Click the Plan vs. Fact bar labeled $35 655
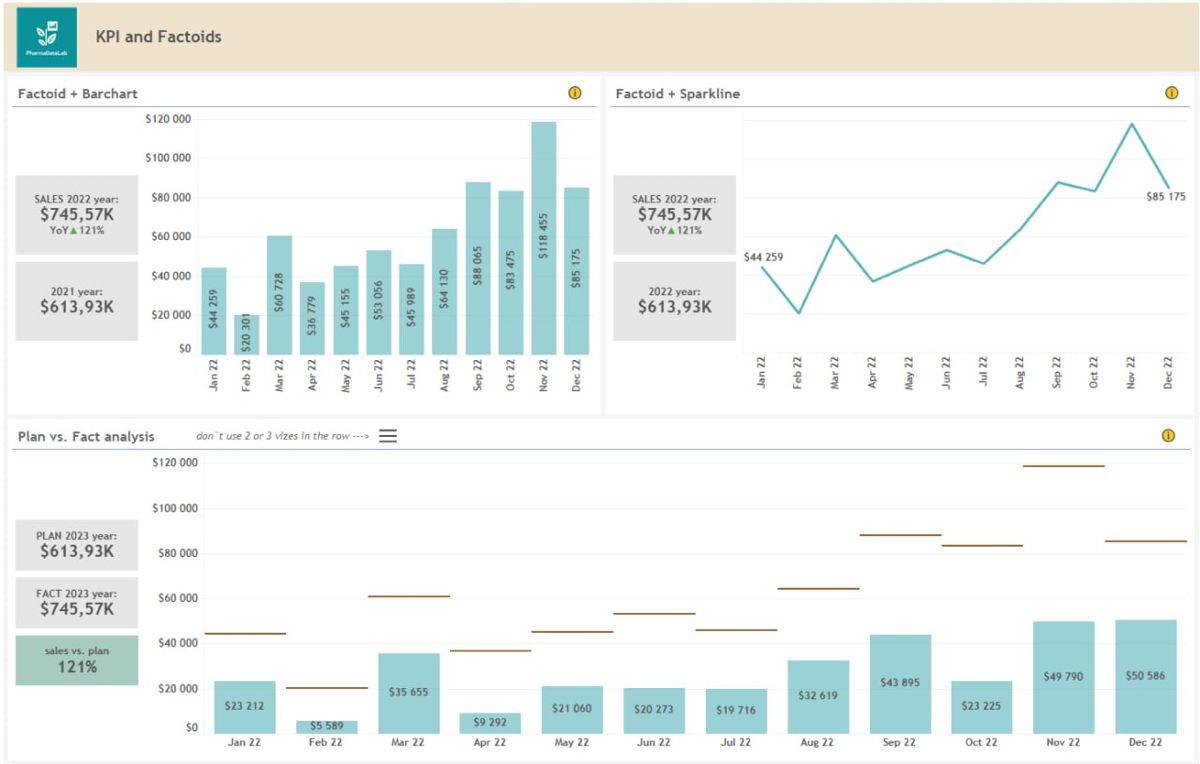Image resolution: width=1200 pixels, height=764 pixels. (409, 693)
